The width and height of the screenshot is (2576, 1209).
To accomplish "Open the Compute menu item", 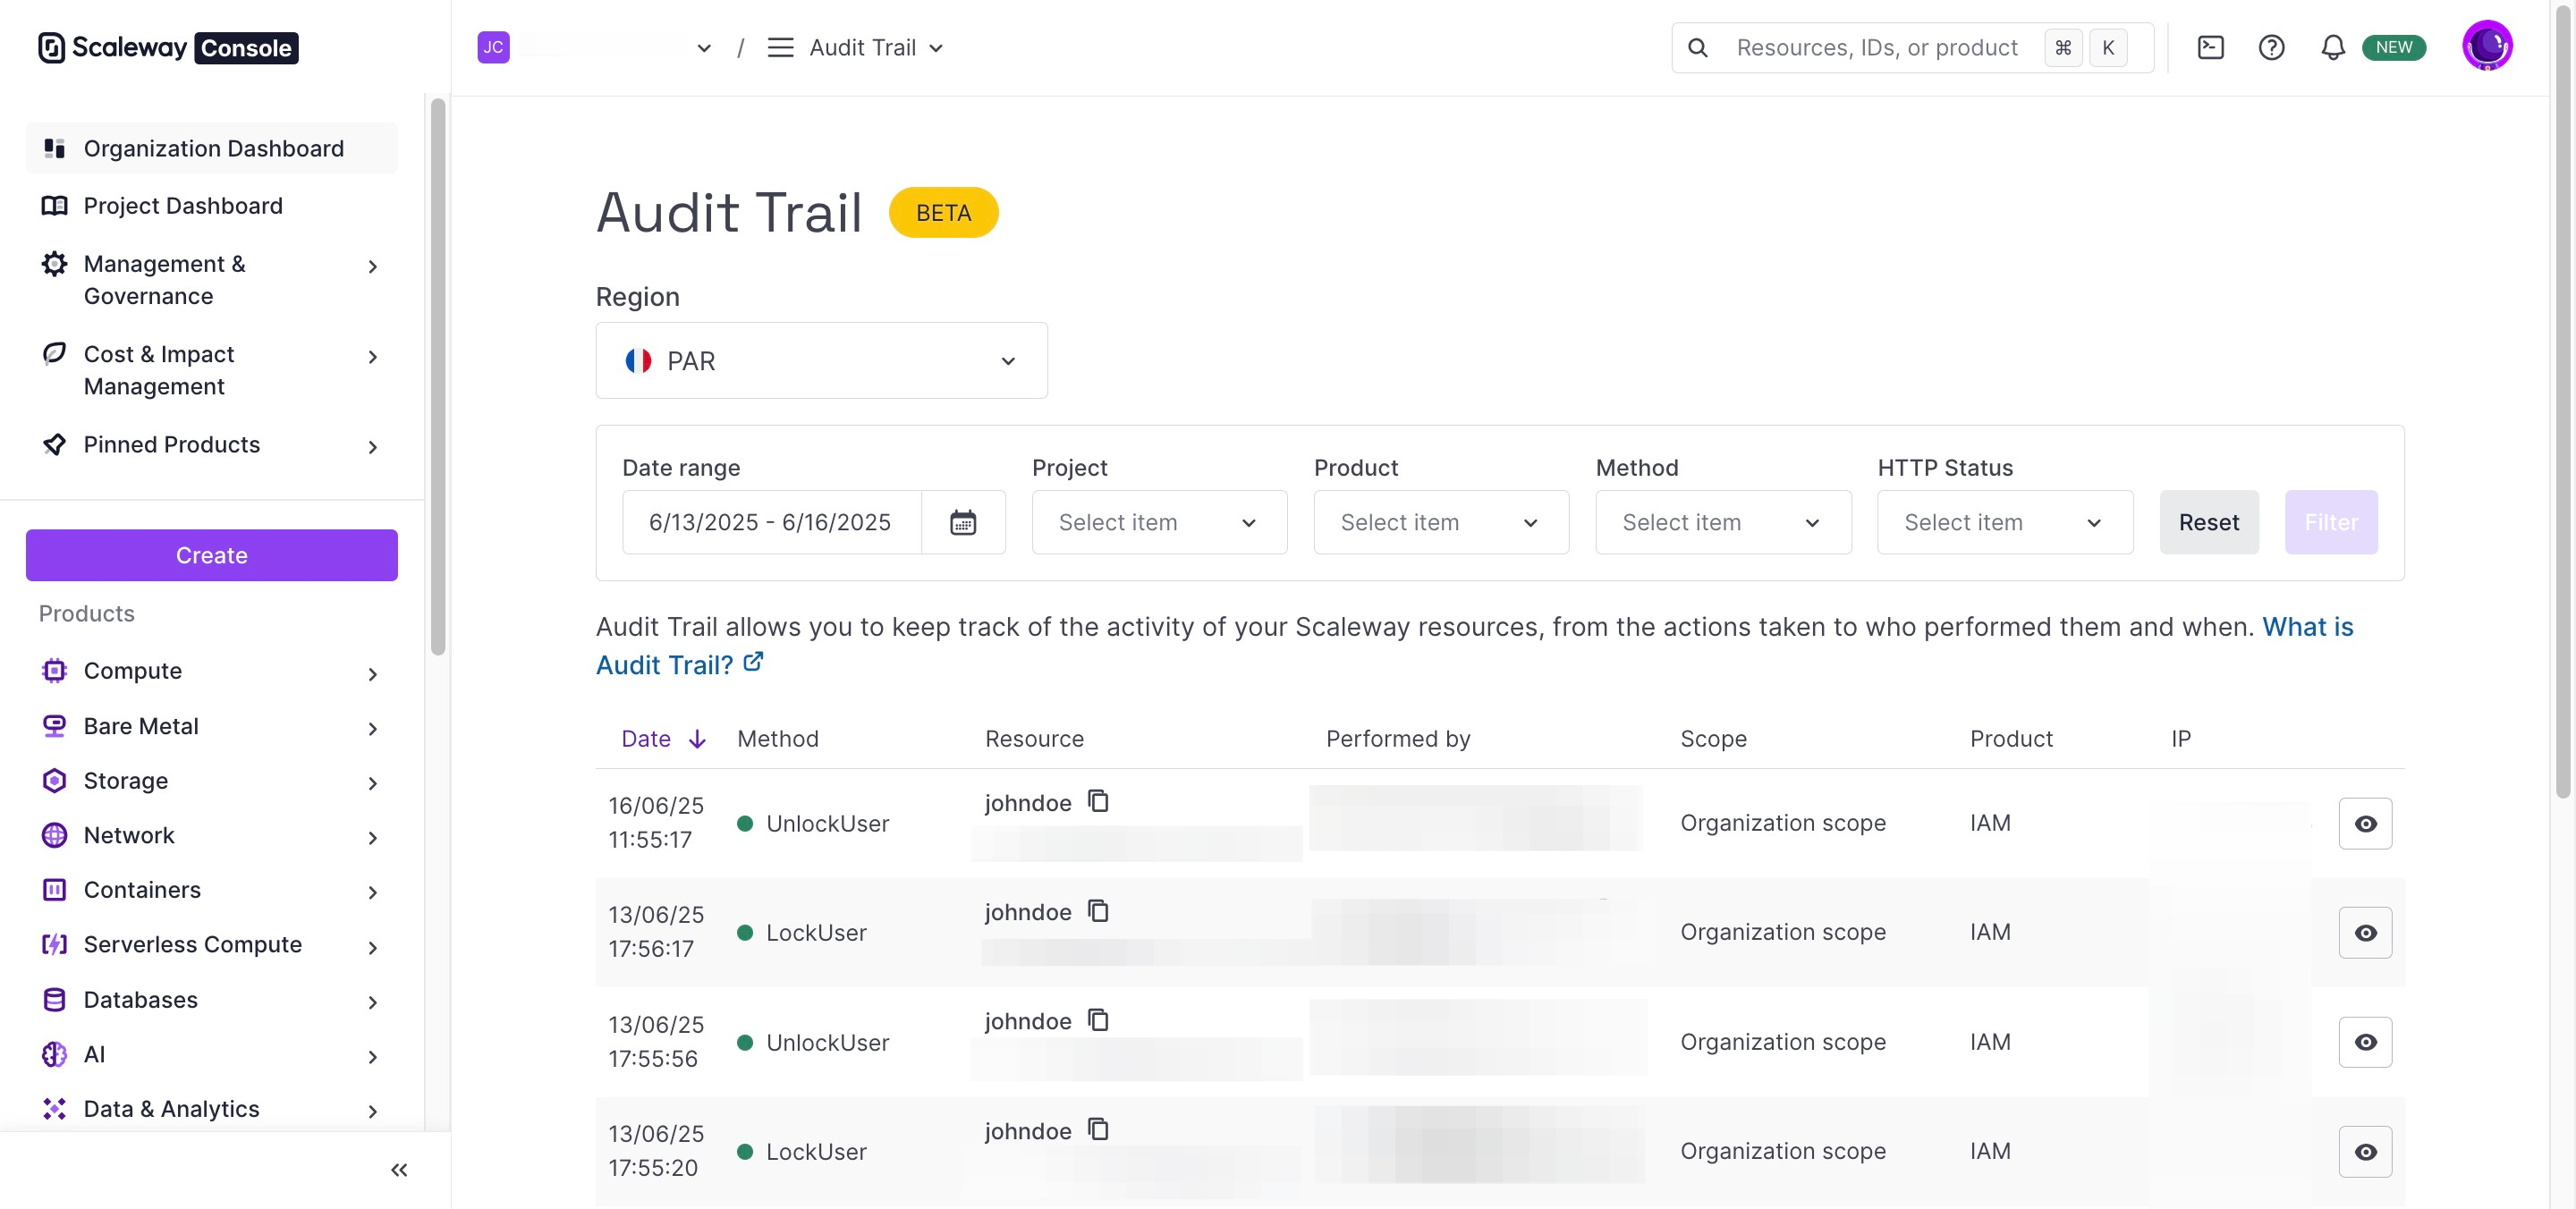I will coord(212,670).
